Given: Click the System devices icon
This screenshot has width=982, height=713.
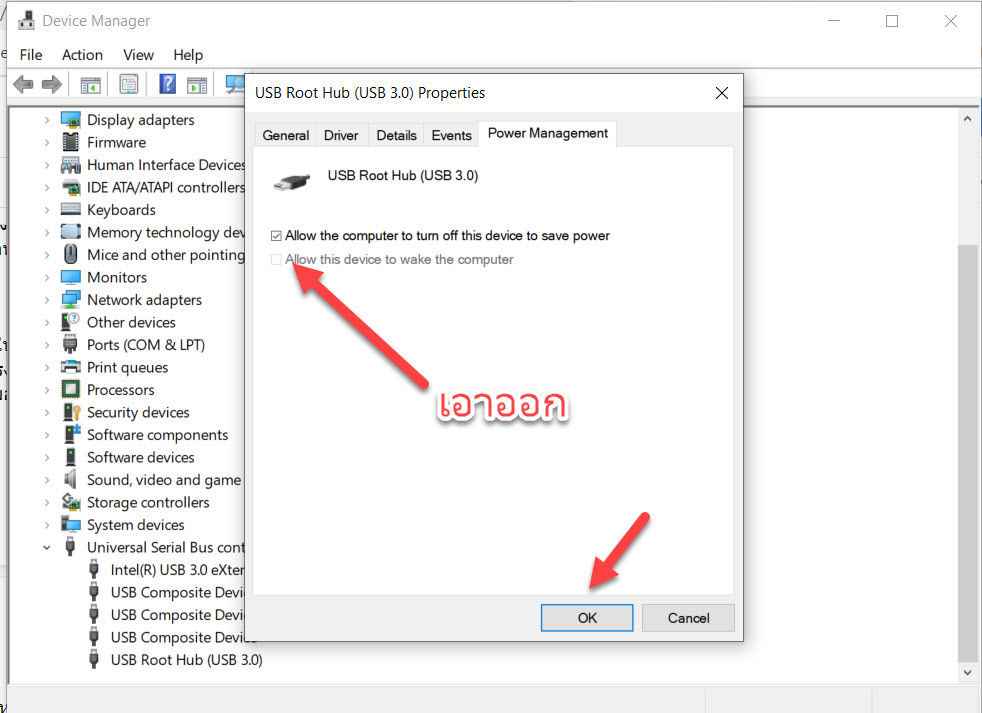Looking at the screenshot, I should (71, 524).
